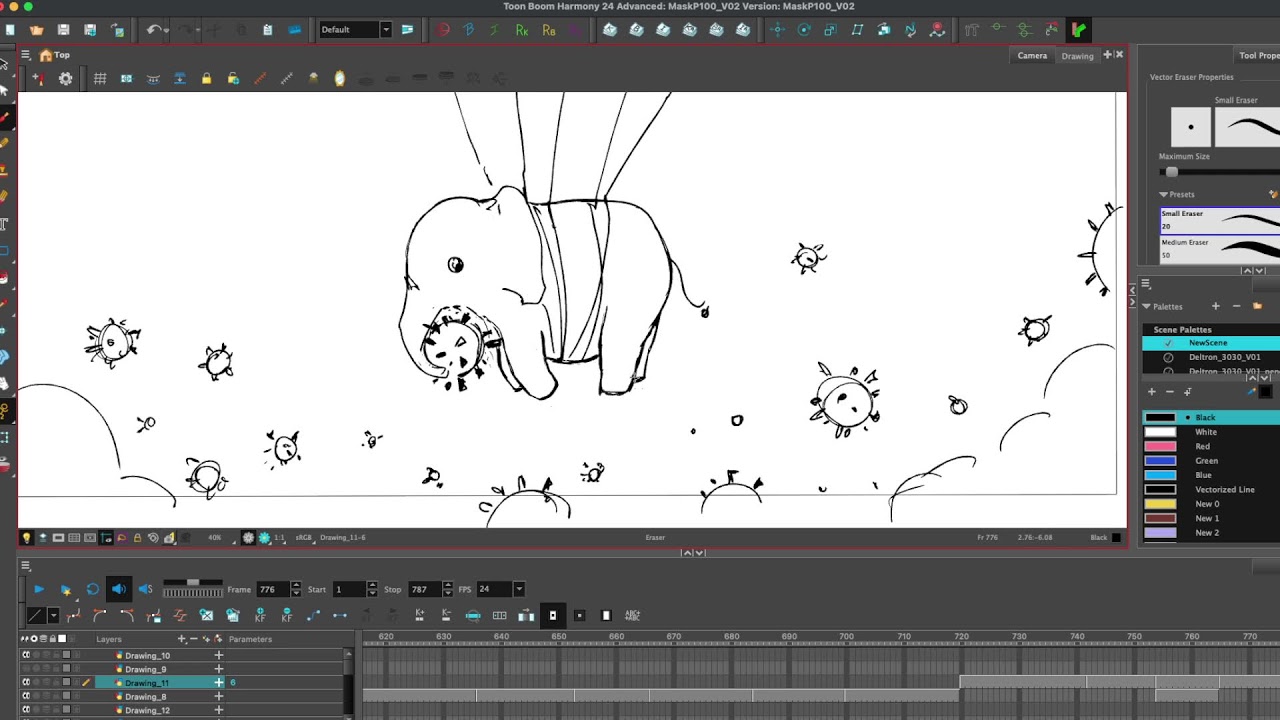Open the gear settings in Camera toolbar
The width and height of the screenshot is (1280, 720).
(x=65, y=78)
